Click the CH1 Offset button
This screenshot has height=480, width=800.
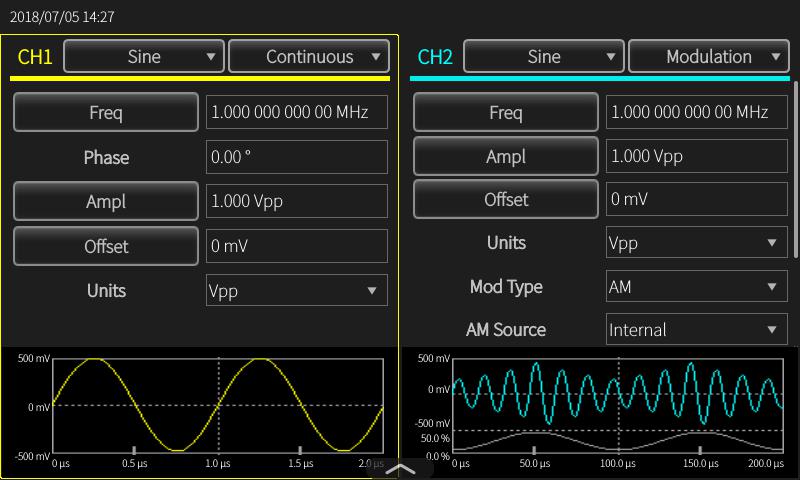click(106, 246)
